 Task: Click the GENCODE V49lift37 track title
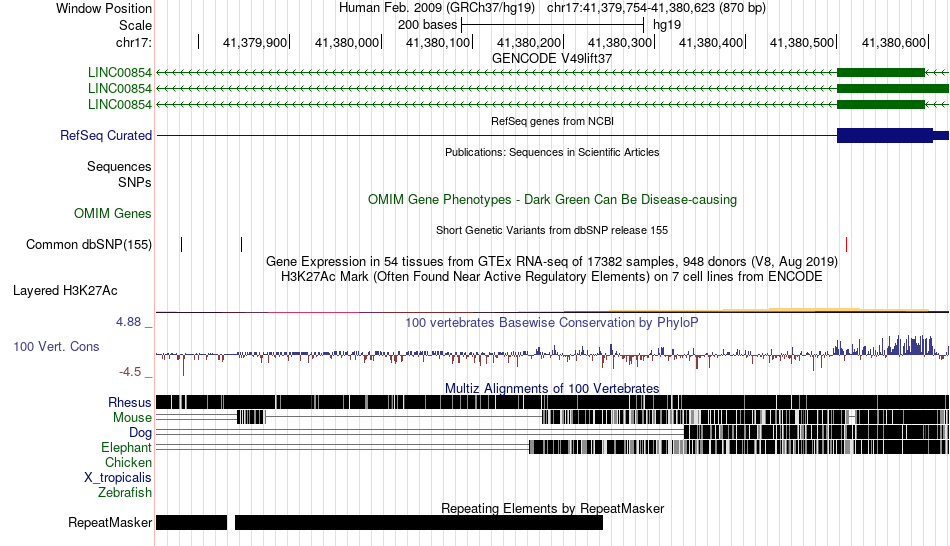click(x=552, y=59)
